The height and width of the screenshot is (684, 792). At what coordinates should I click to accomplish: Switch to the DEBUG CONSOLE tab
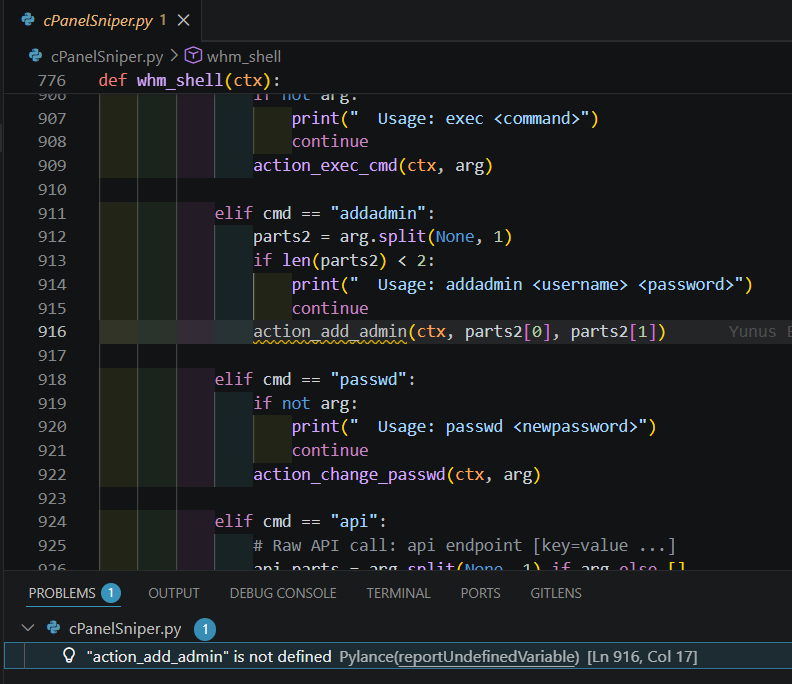[x=283, y=593]
